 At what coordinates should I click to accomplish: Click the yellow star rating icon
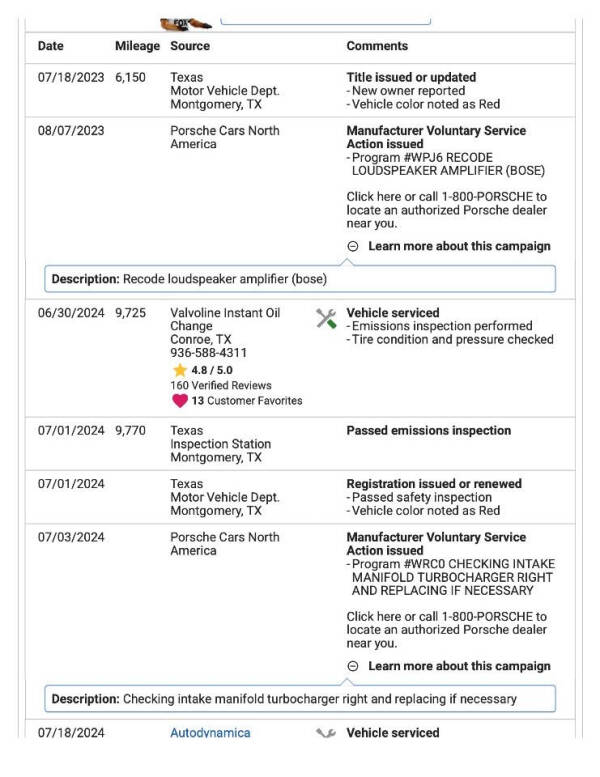coord(180,370)
